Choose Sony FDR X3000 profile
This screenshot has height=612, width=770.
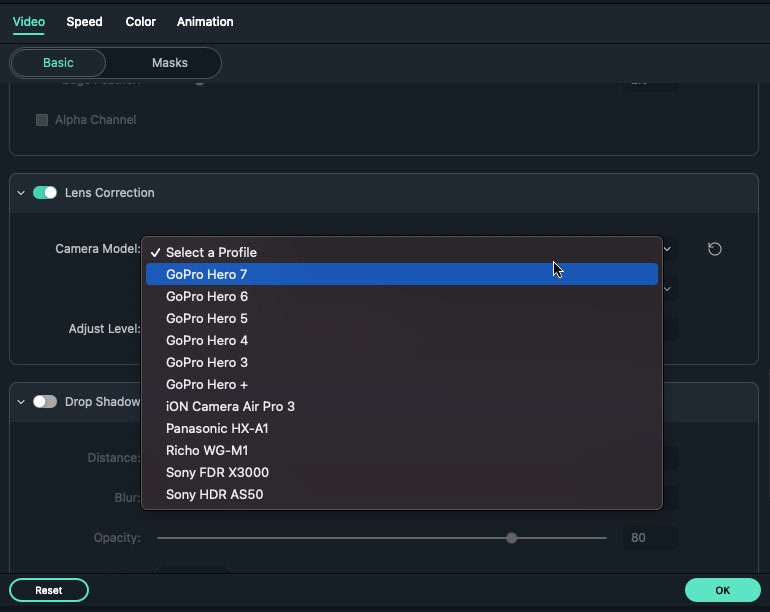(402, 473)
